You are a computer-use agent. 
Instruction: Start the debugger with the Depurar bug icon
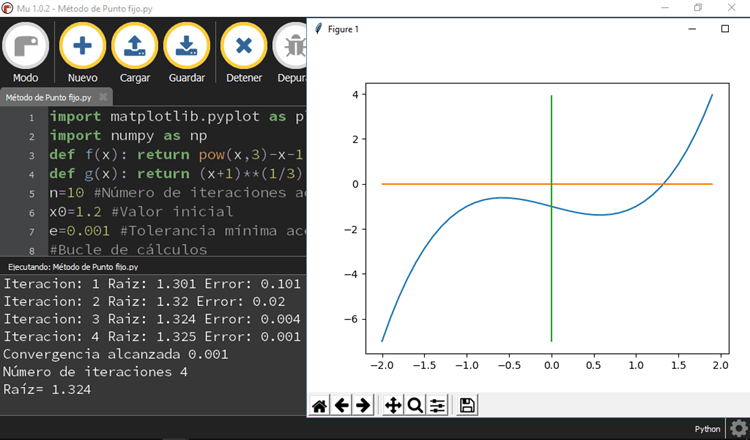pyautogui.click(x=293, y=52)
